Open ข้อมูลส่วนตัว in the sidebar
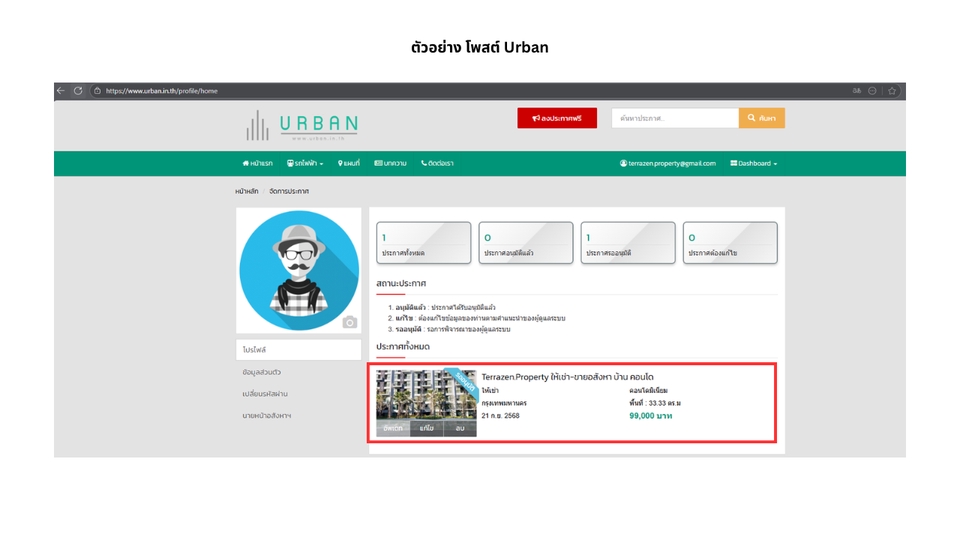 pos(261,372)
